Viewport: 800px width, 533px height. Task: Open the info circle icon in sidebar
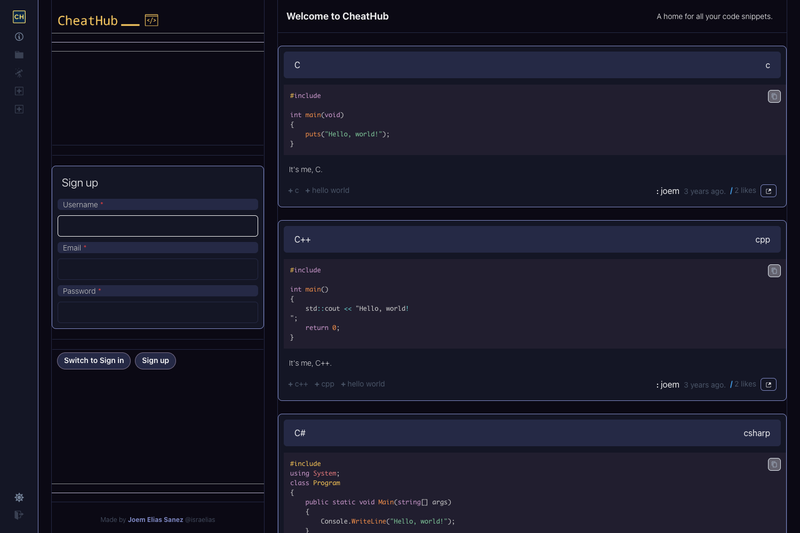coord(19,37)
